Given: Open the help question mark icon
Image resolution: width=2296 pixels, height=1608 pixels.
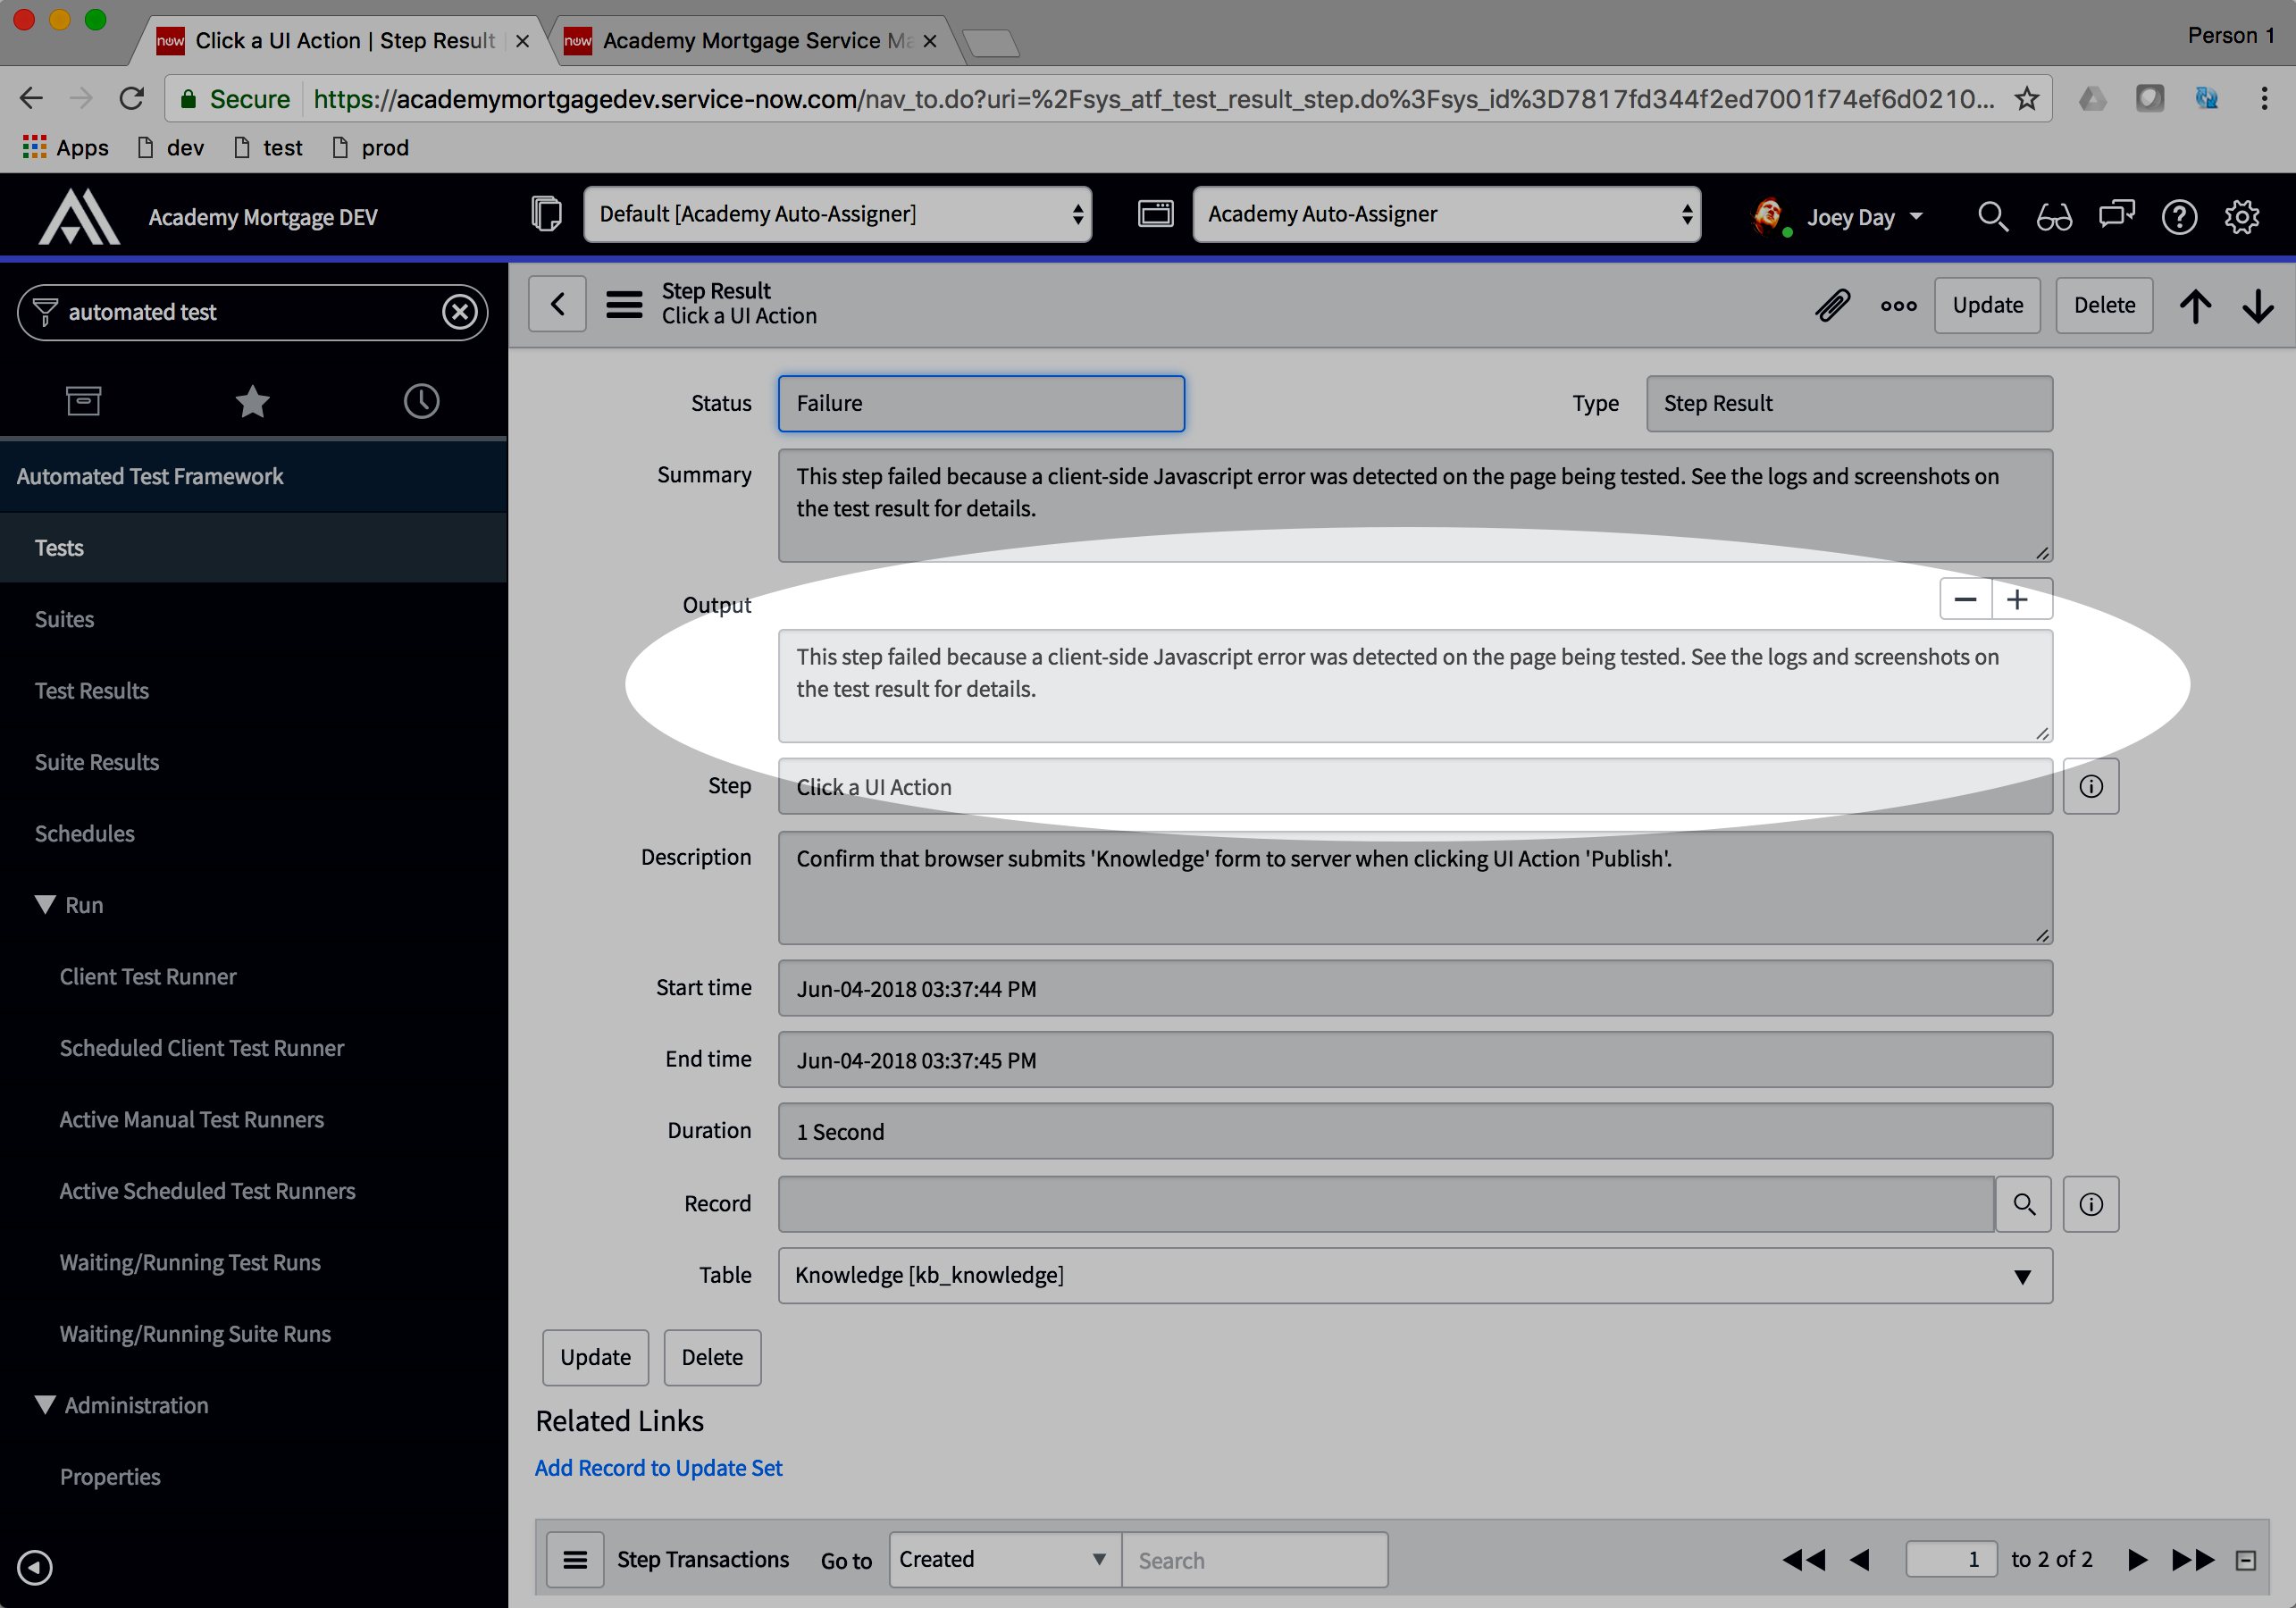Looking at the screenshot, I should (2179, 216).
